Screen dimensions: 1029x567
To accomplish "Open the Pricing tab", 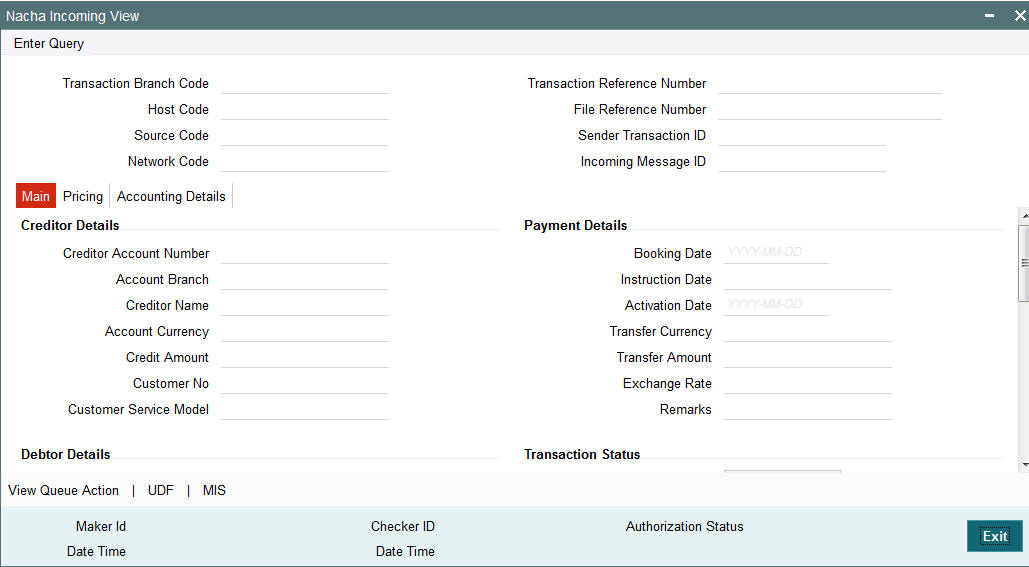I will pos(83,196).
